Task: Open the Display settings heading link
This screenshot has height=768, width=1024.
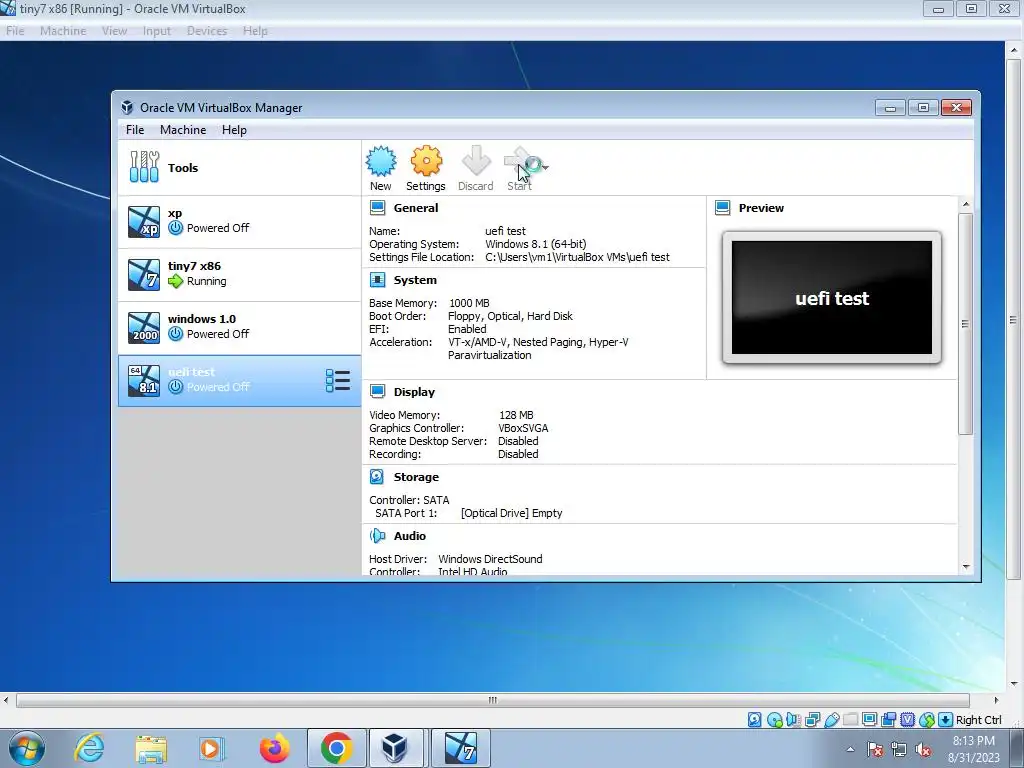Action: pos(414,392)
